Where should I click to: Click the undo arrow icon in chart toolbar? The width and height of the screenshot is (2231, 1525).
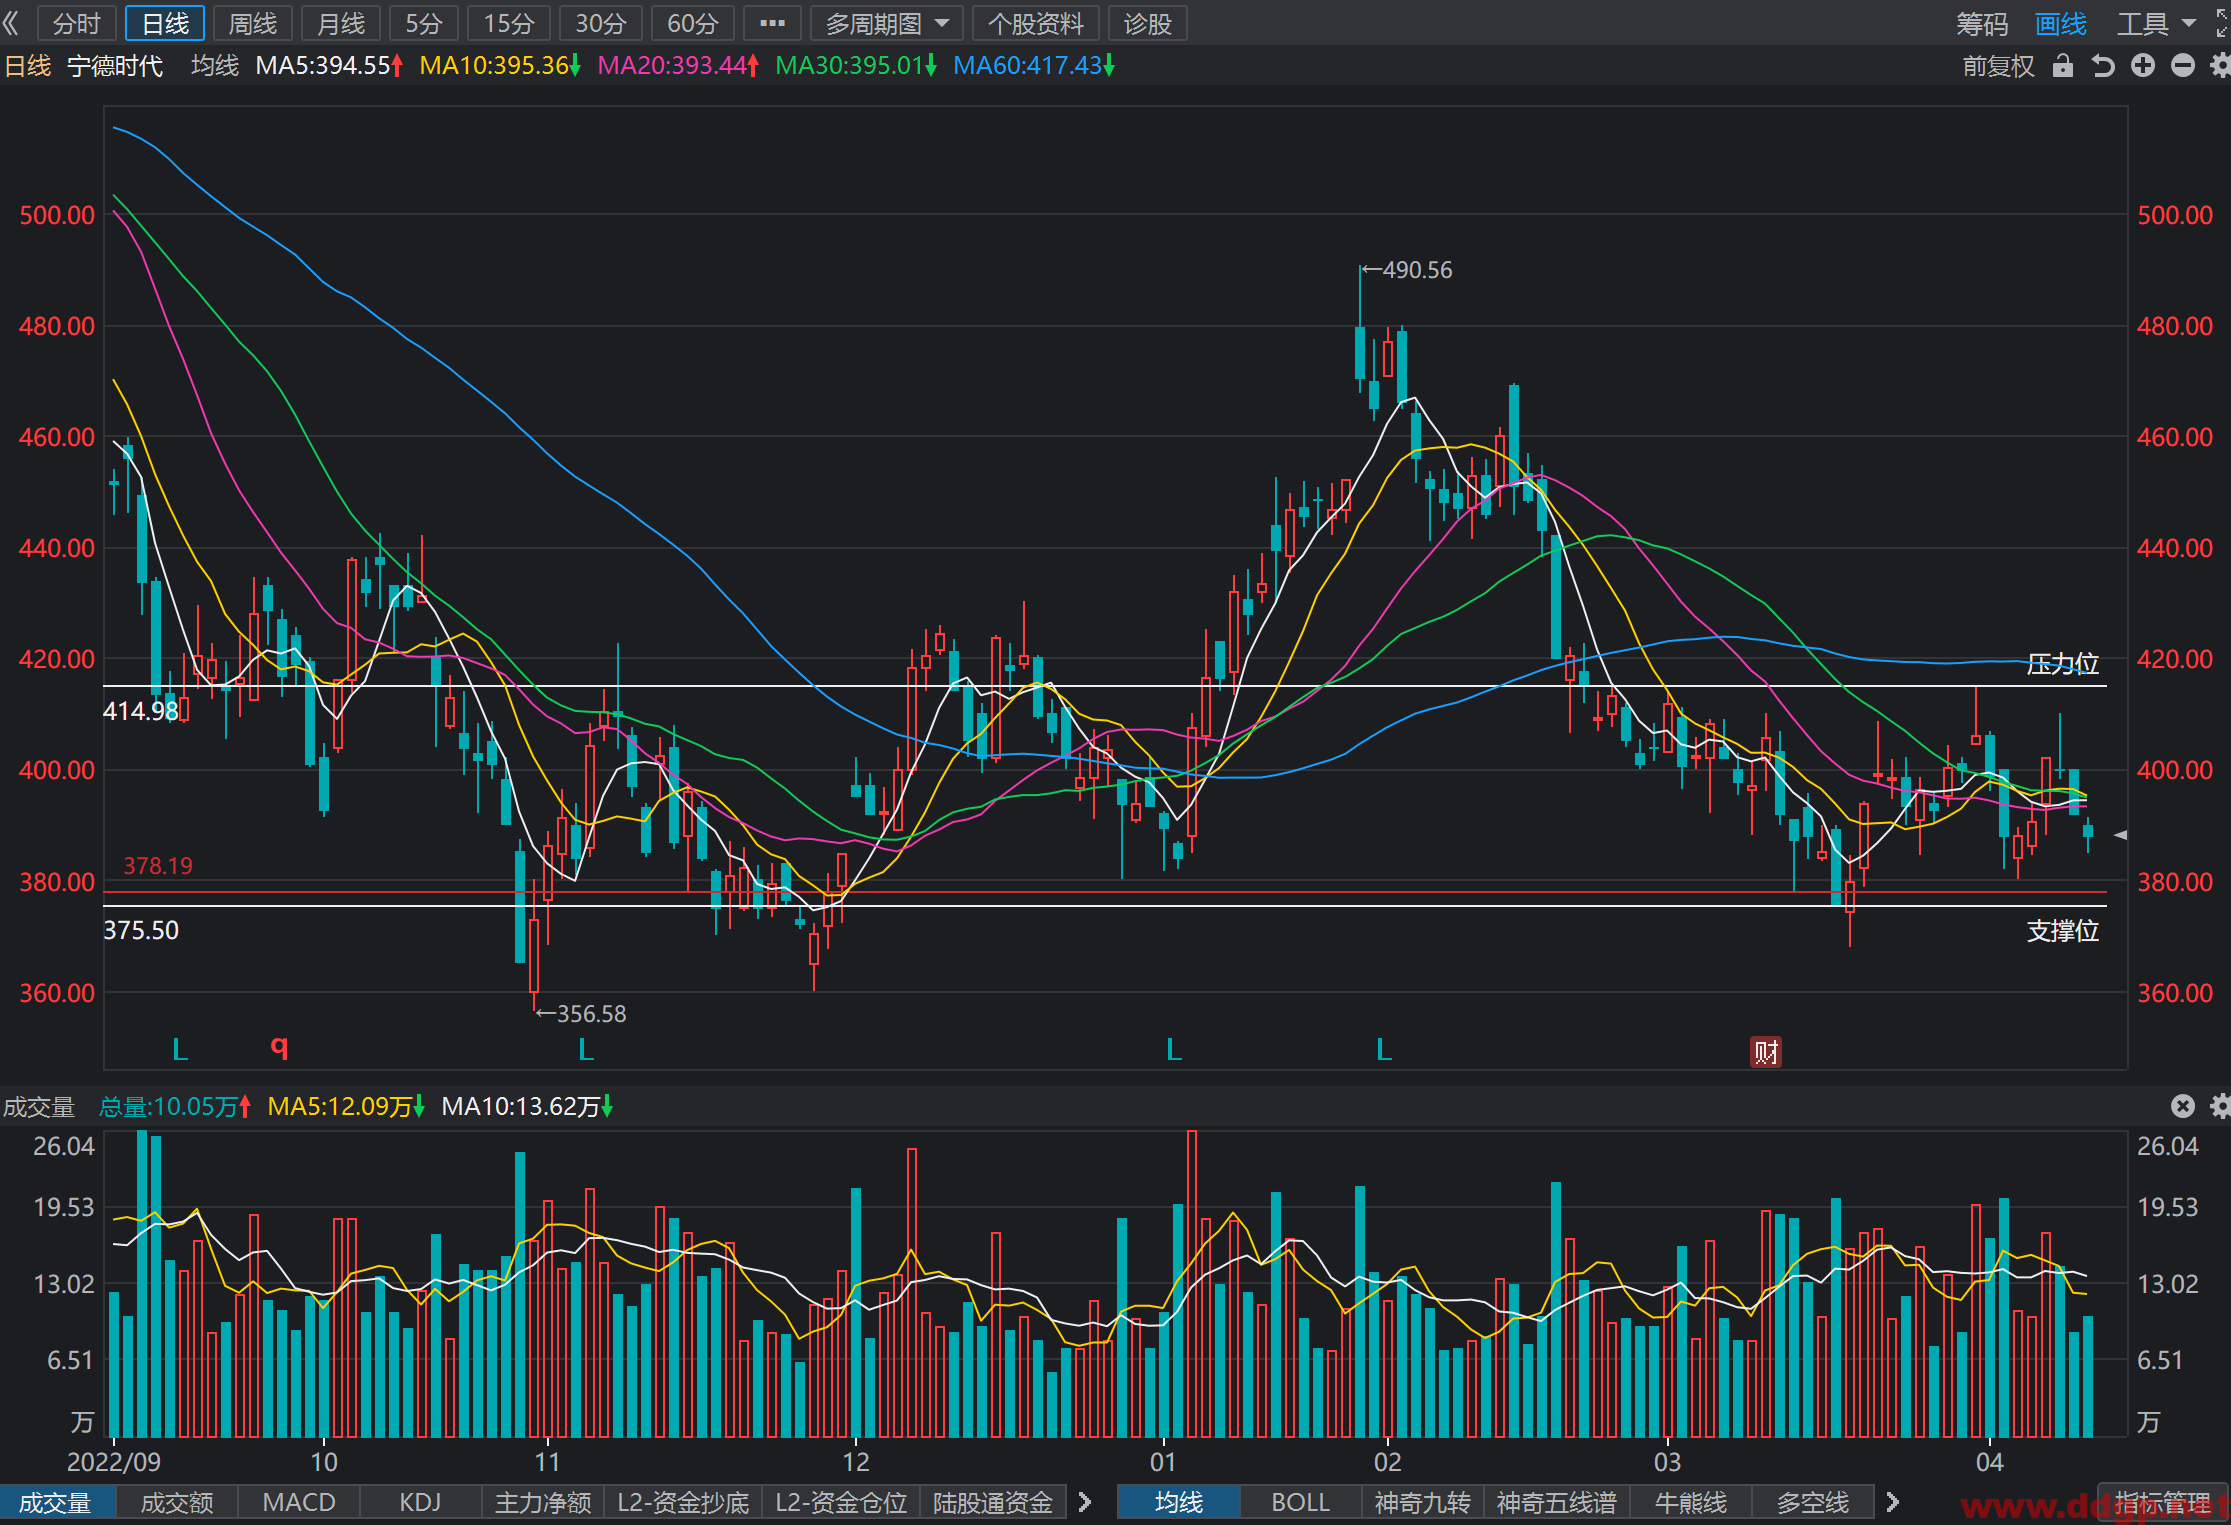pyautogui.click(x=2103, y=66)
